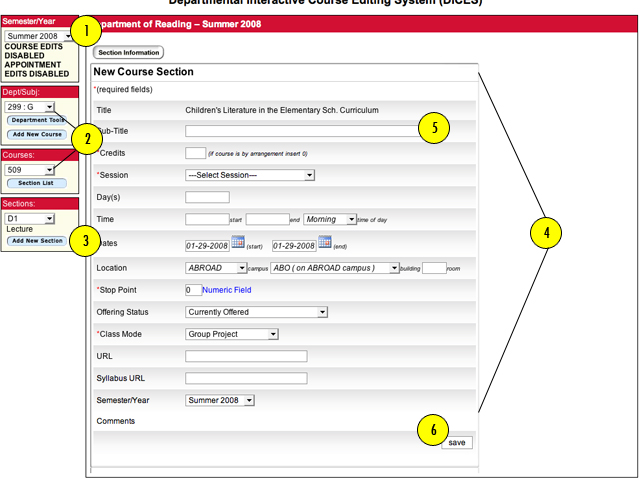Click the Numeric Field link
This screenshot has height=490, width=640.
(x=227, y=290)
